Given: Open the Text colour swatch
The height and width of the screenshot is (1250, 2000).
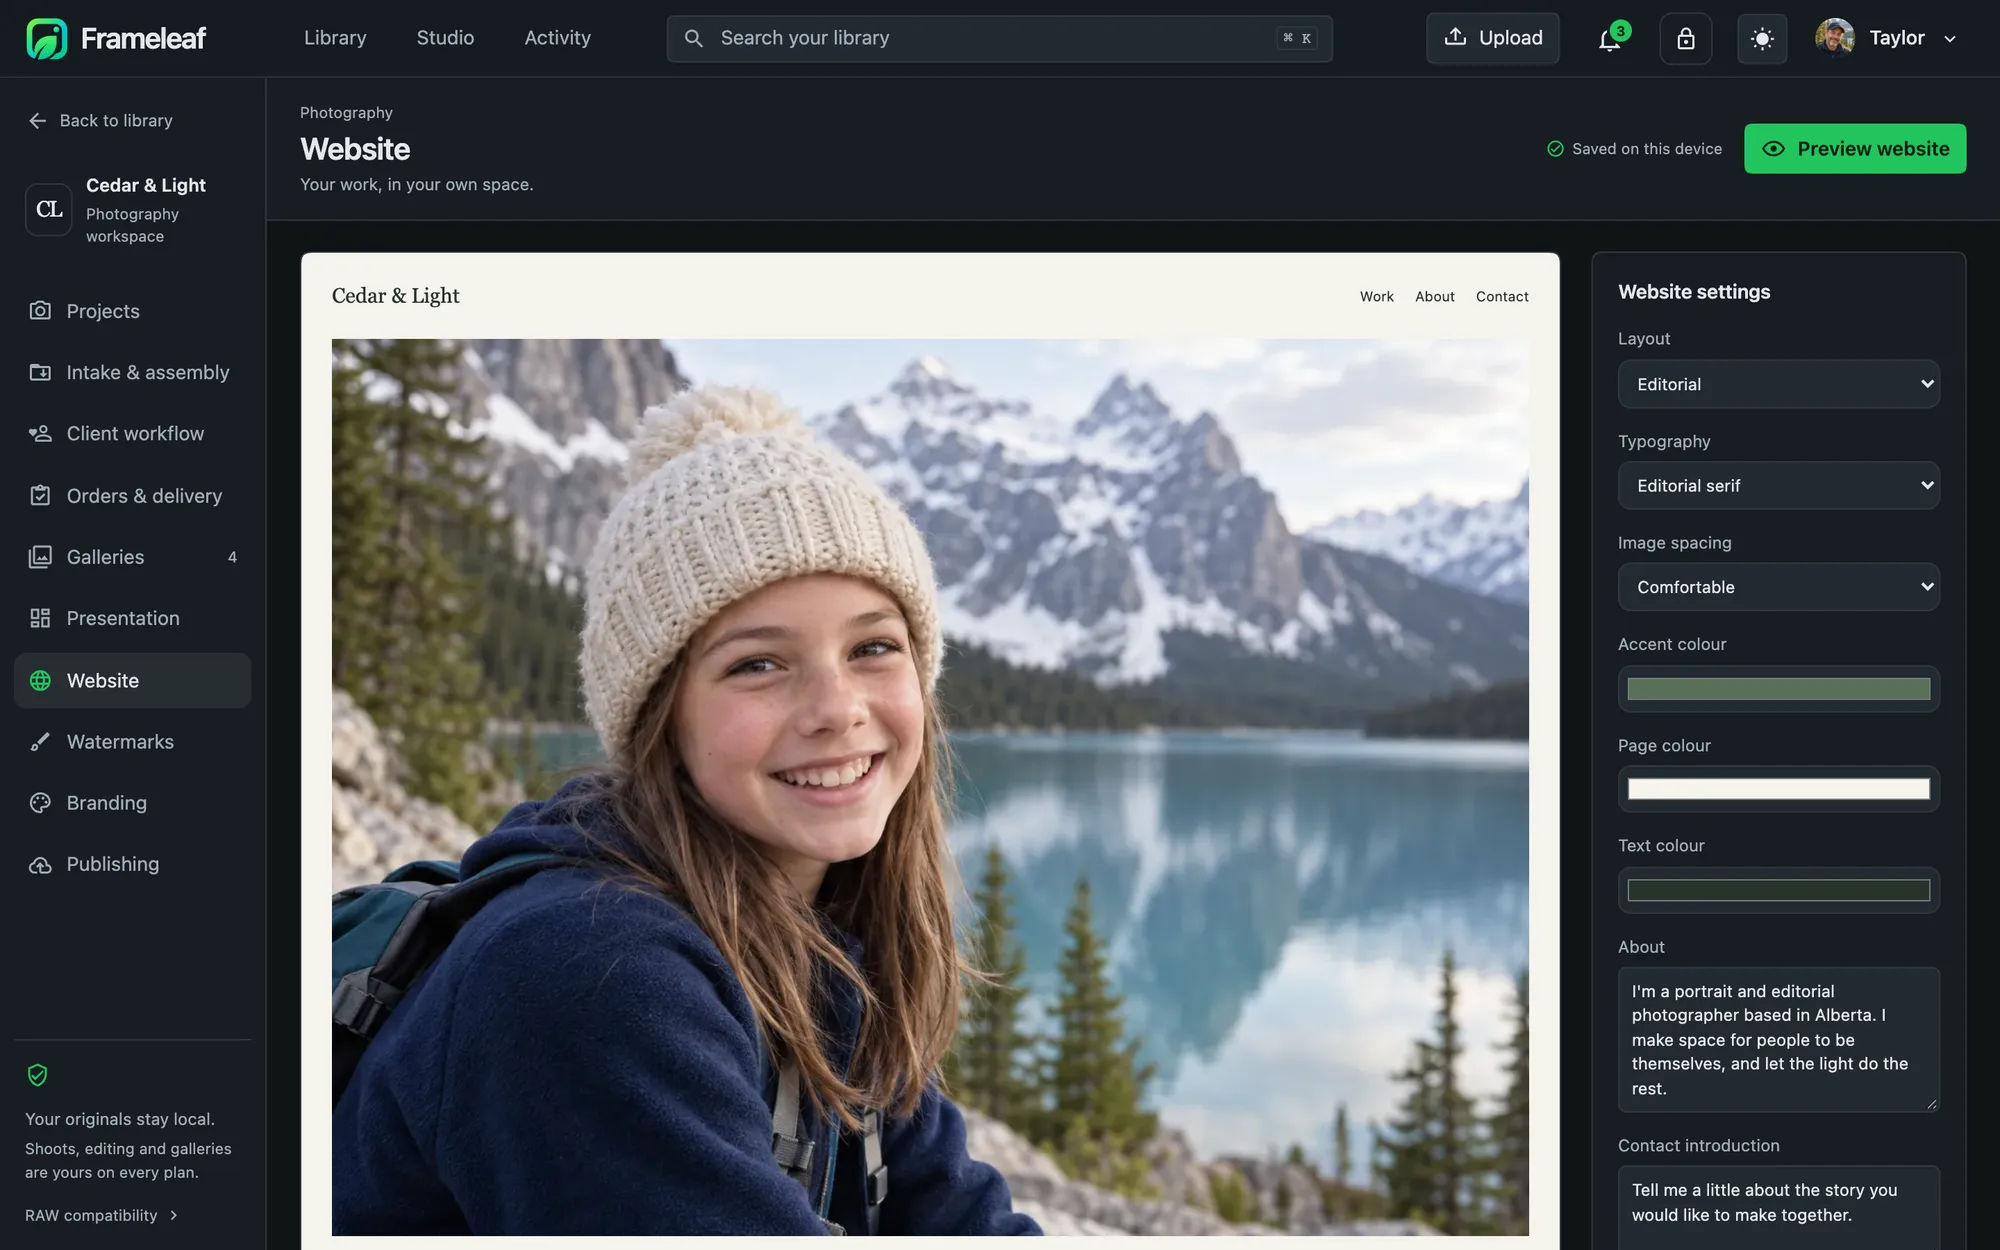Looking at the screenshot, I should (x=1778, y=890).
